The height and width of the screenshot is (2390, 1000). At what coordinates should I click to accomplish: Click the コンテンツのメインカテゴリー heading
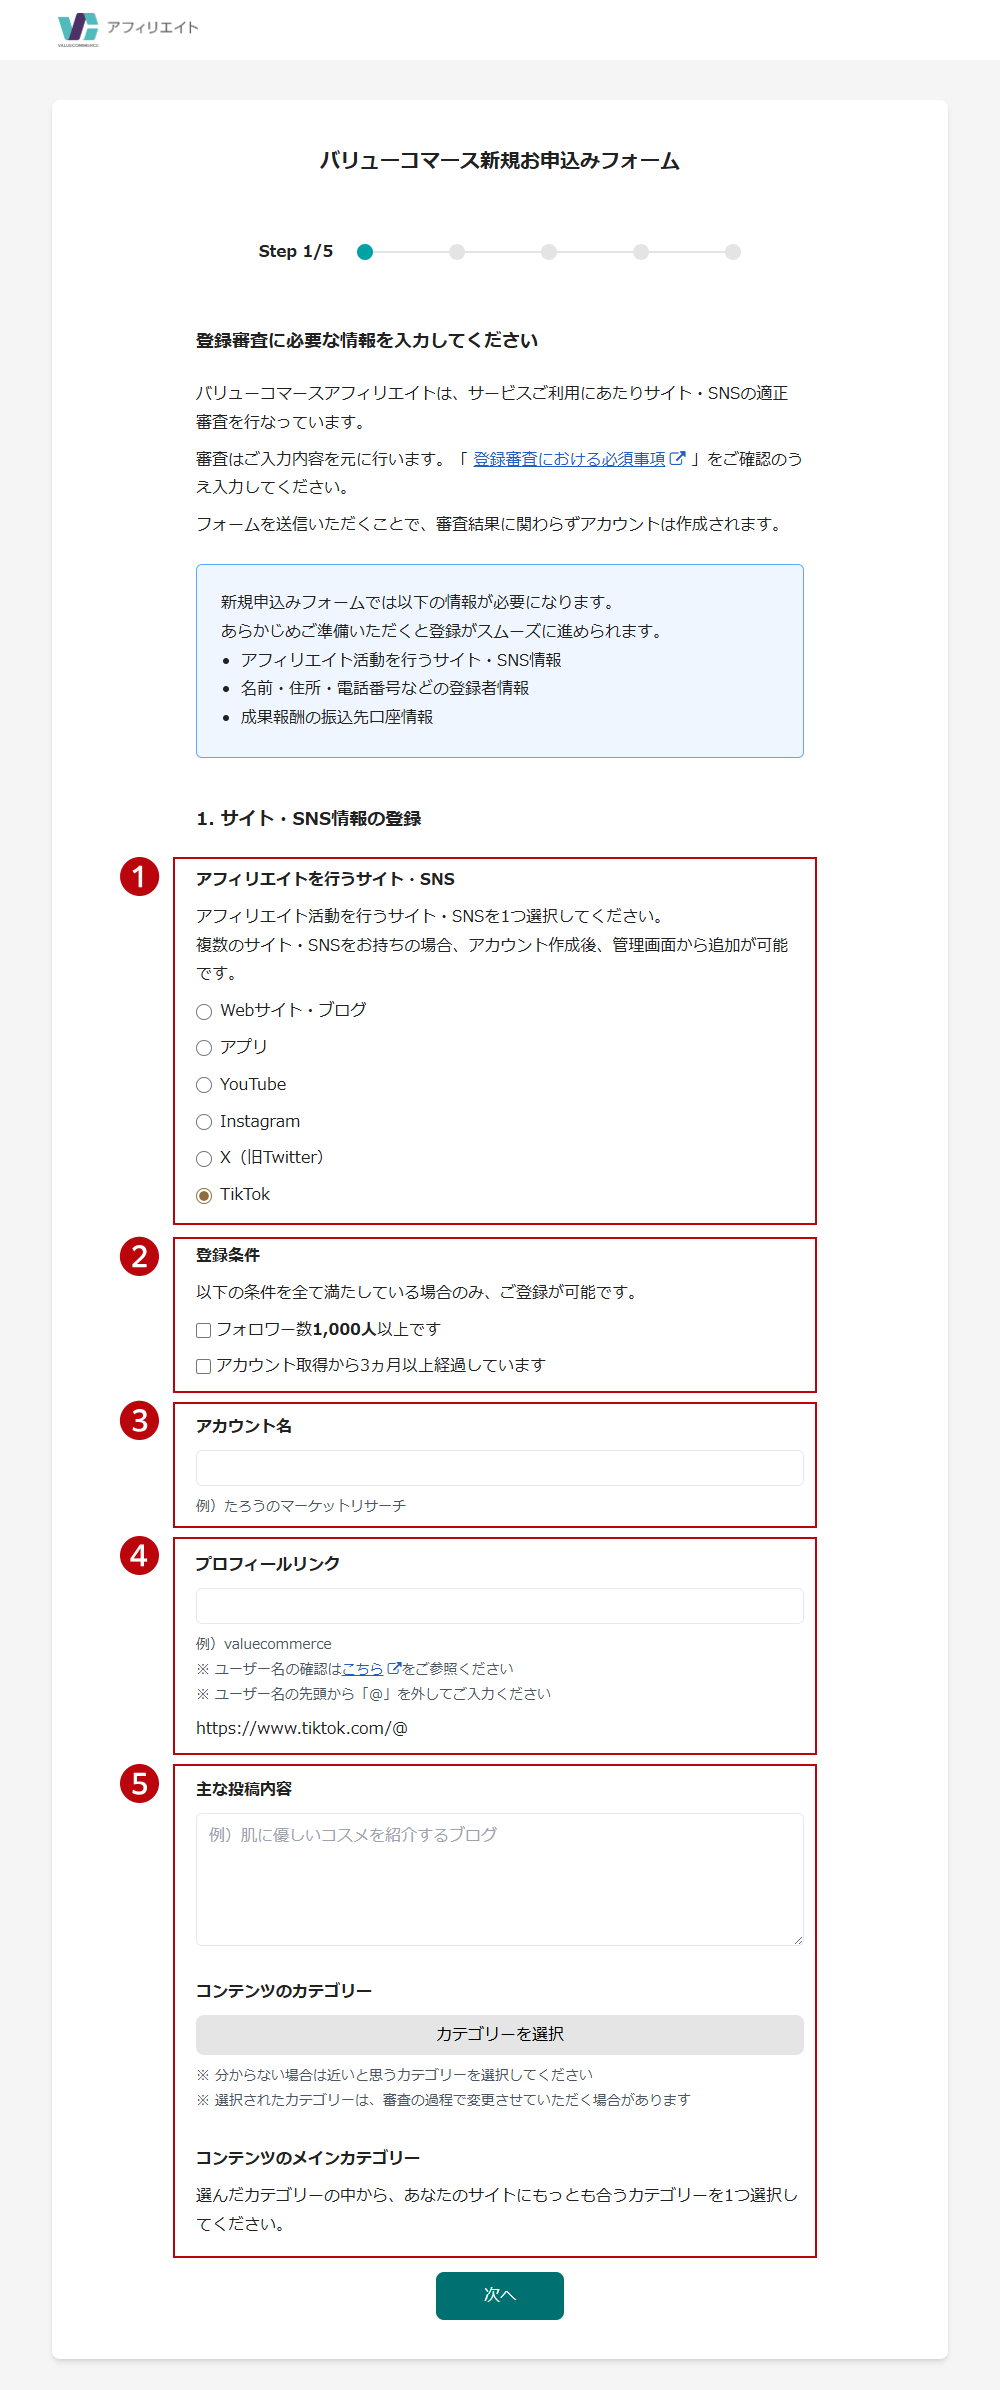308,2158
